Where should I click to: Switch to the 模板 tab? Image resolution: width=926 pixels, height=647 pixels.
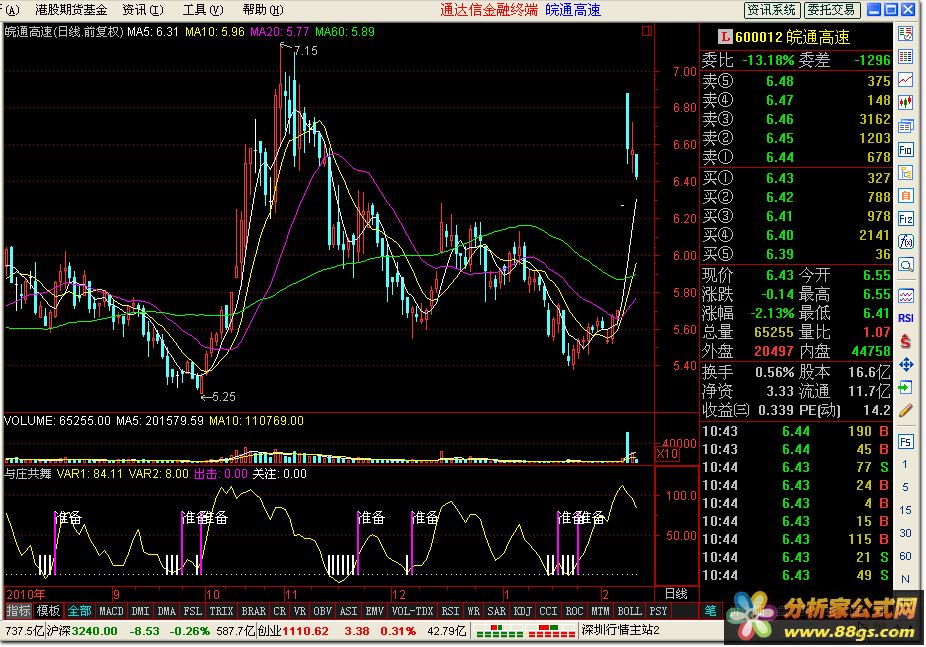point(48,611)
